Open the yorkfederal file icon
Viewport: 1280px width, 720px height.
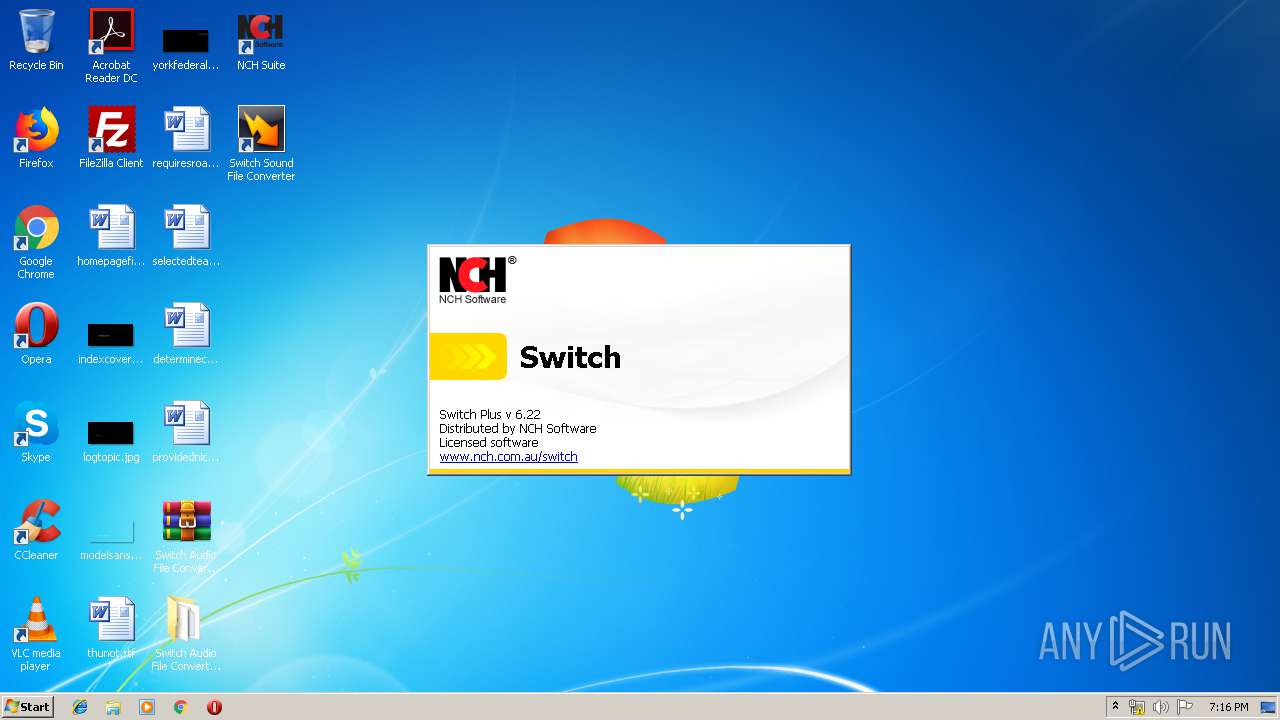(186, 46)
